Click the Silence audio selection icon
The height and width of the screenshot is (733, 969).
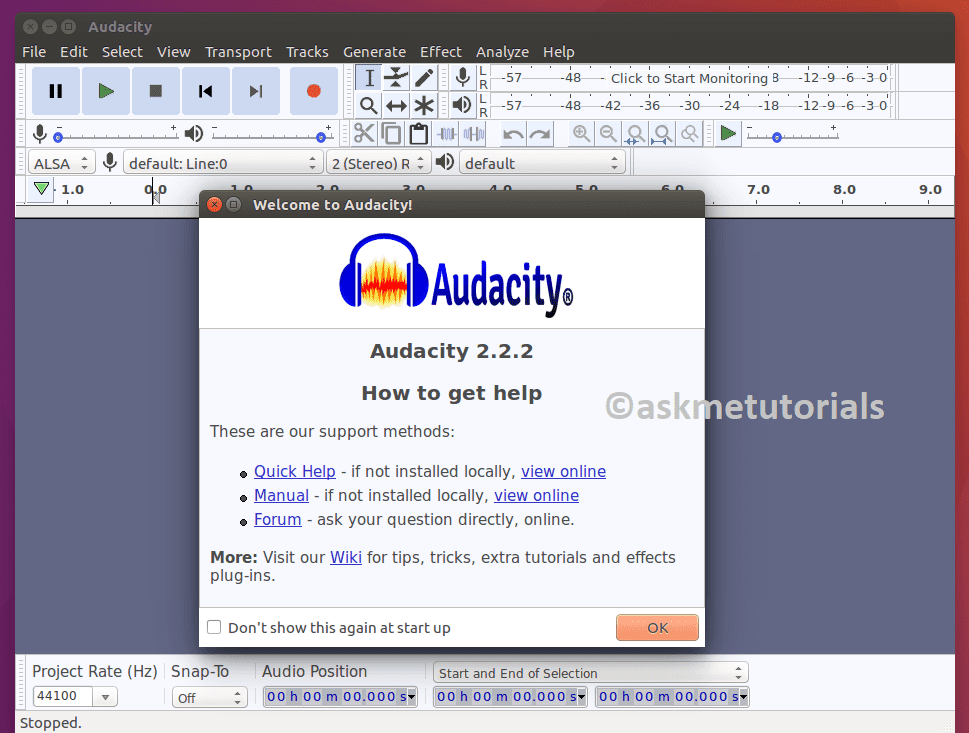pyautogui.click(x=474, y=133)
